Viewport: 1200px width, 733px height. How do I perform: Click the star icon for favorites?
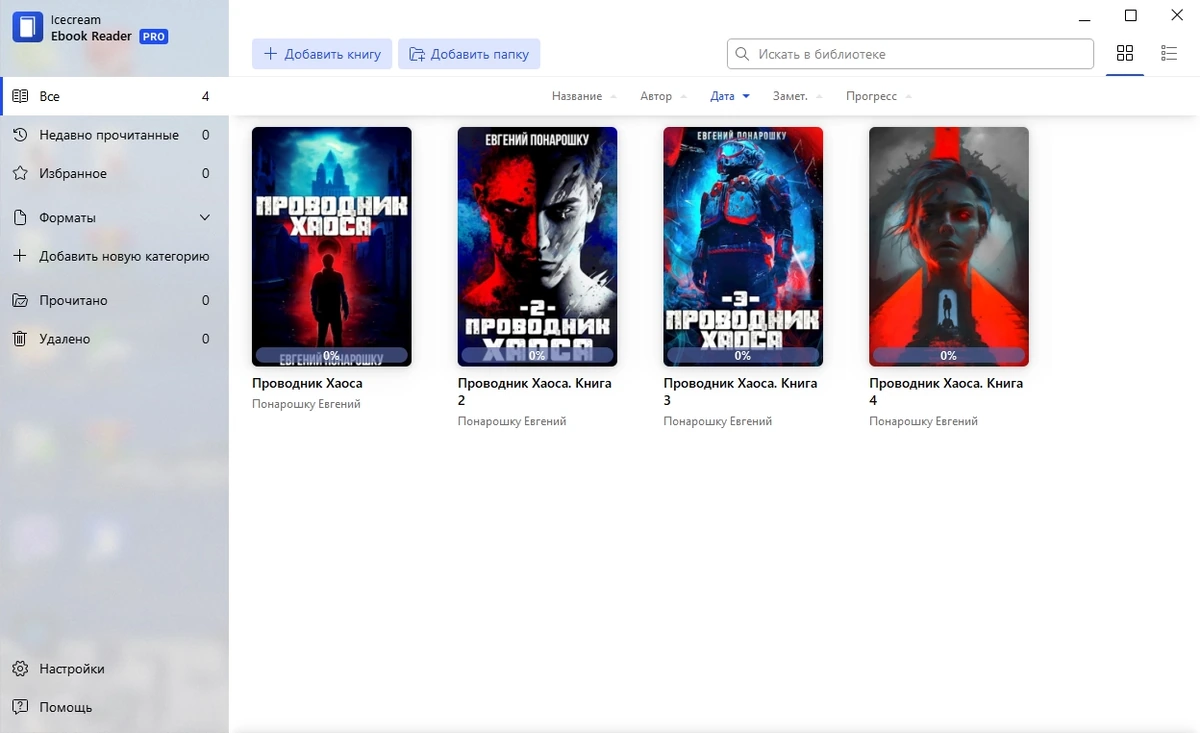tap(20, 174)
